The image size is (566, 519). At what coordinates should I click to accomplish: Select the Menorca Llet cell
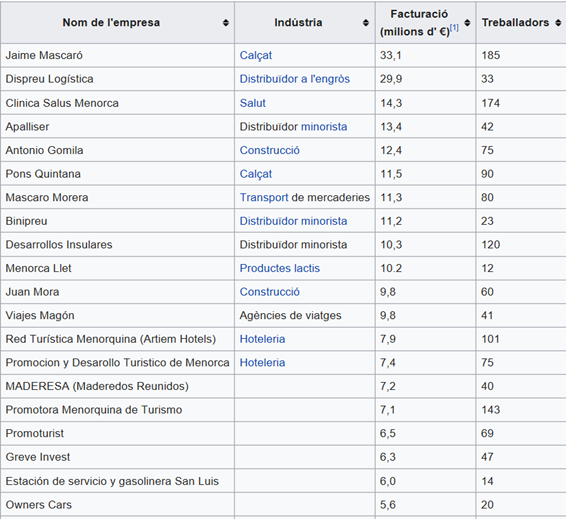[117, 268]
